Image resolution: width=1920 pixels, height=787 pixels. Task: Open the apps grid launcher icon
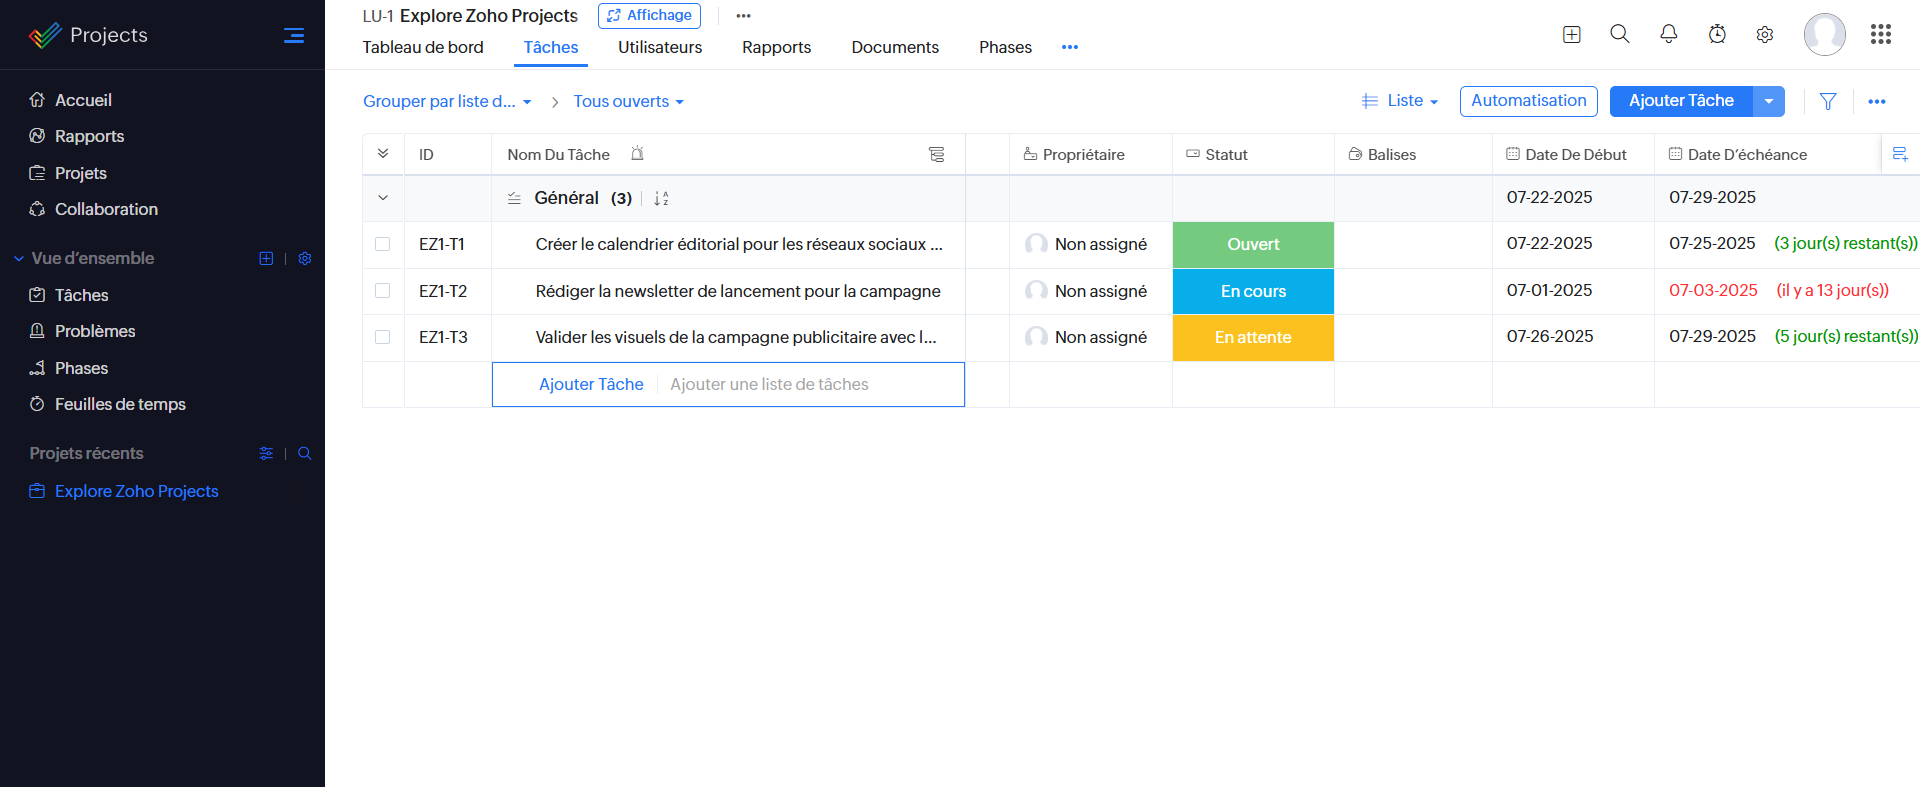point(1880,35)
